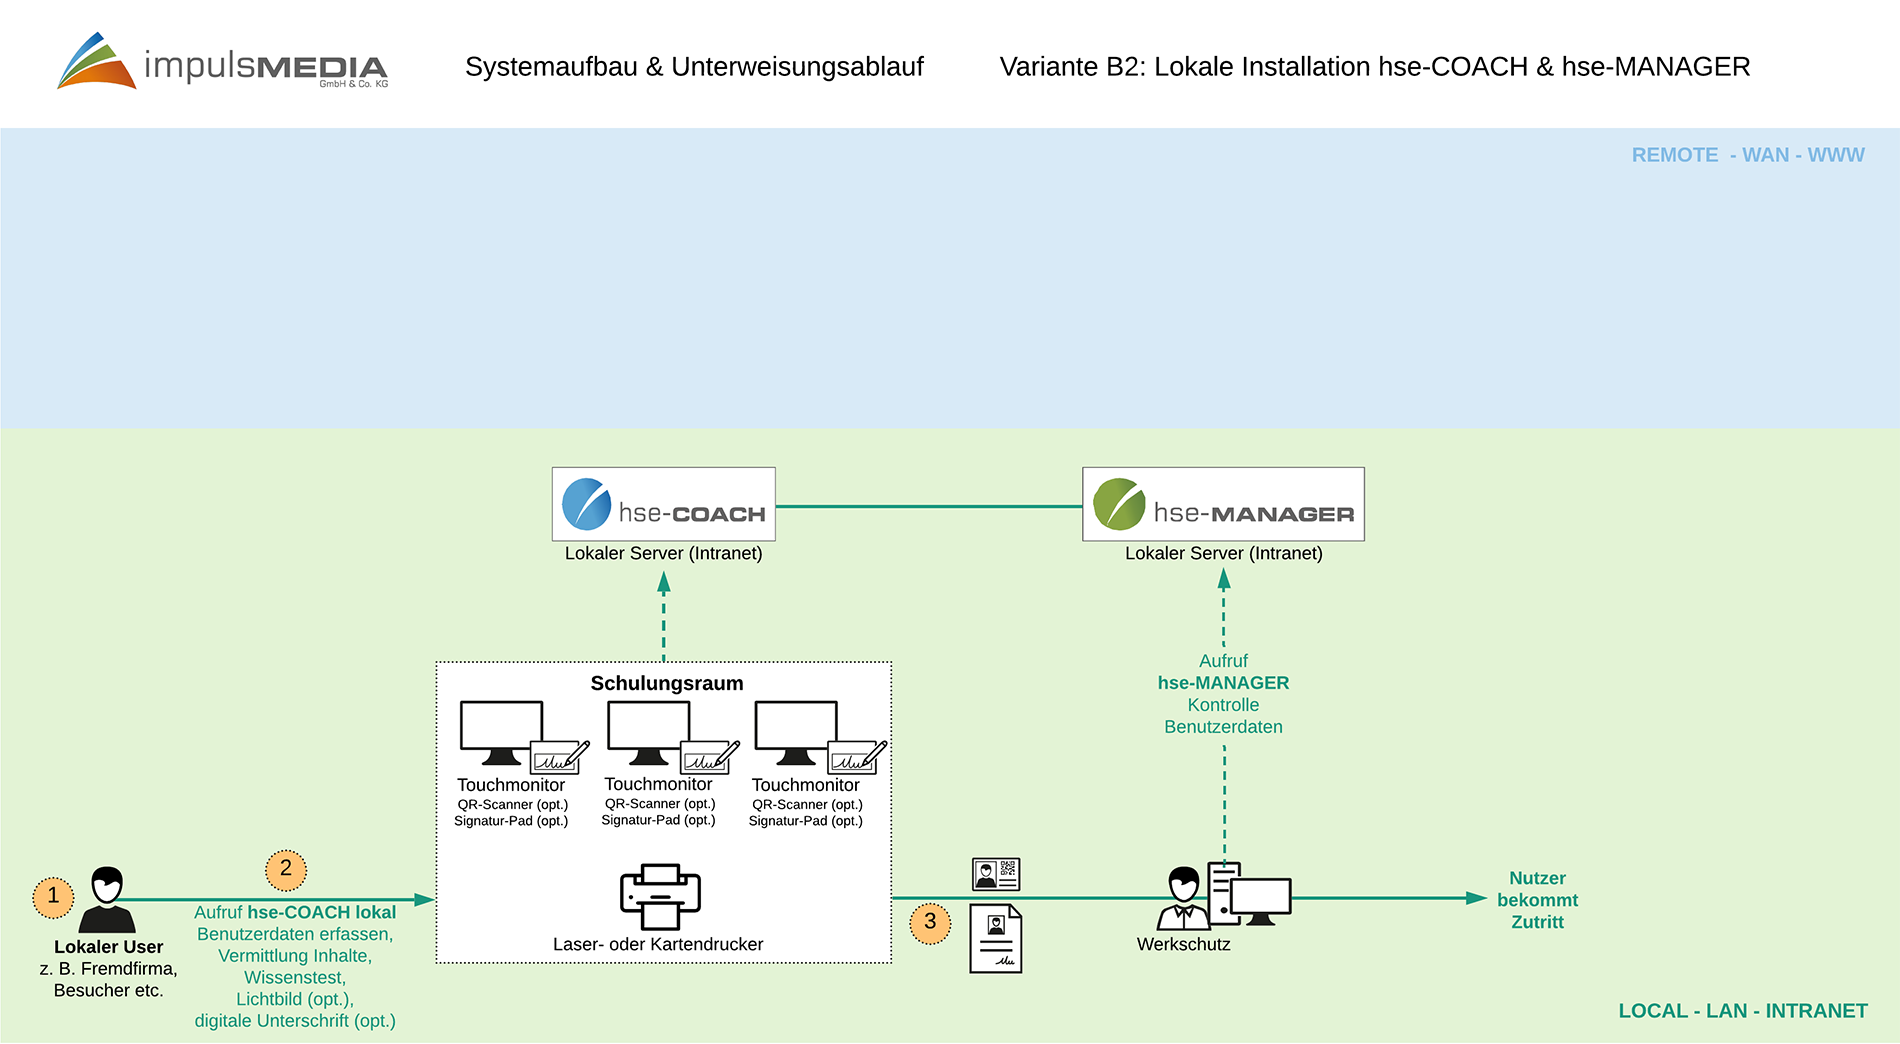Click the 'Variante B2' title text

coord(1374,67)
